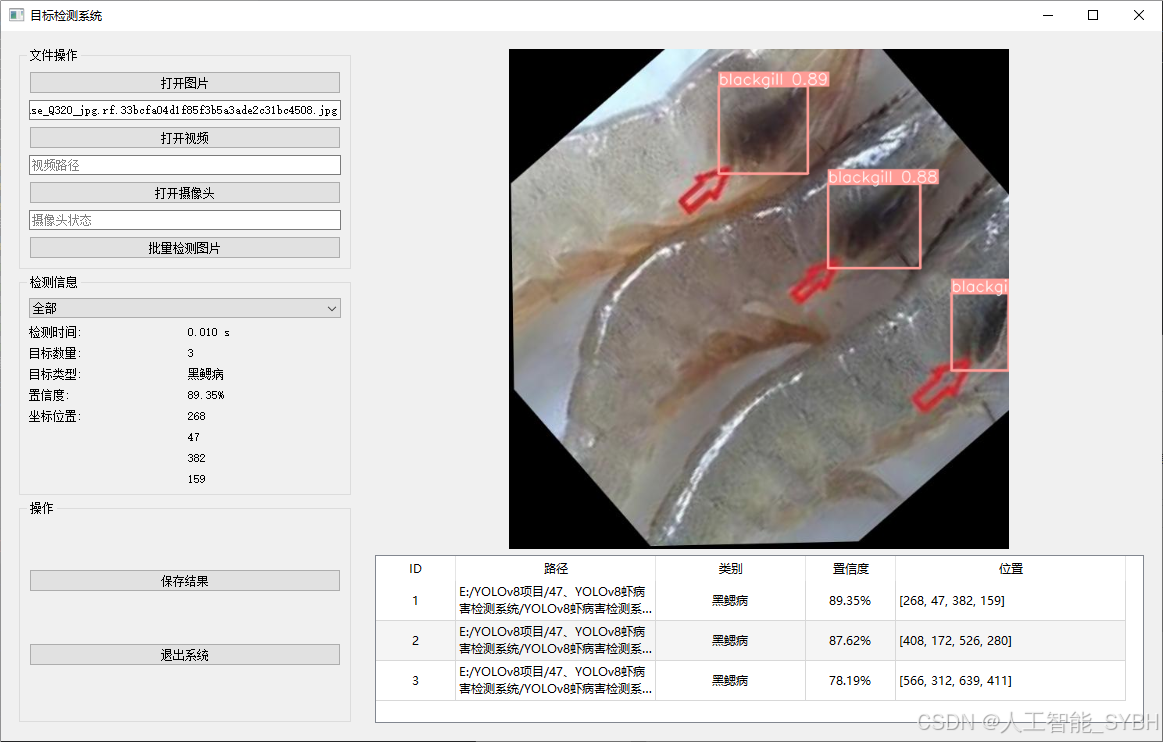Select position cell [566, 312, 639, 411]
Screen dimensions: 1163x742
tap(1010, 680)
